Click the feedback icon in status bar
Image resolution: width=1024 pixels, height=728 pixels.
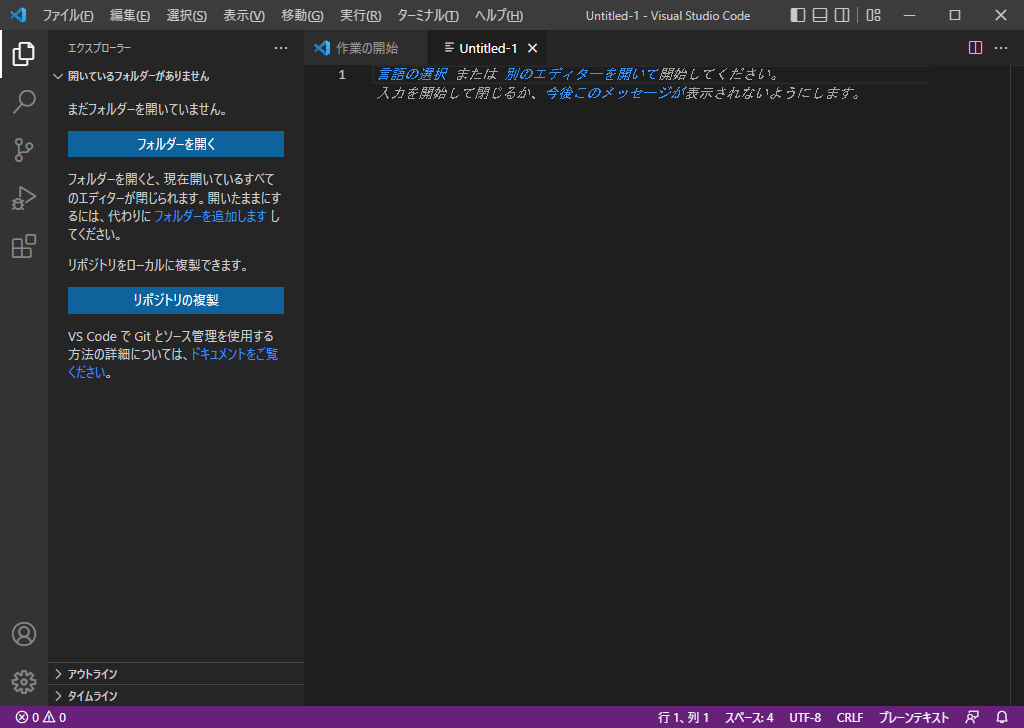point(972,717)
